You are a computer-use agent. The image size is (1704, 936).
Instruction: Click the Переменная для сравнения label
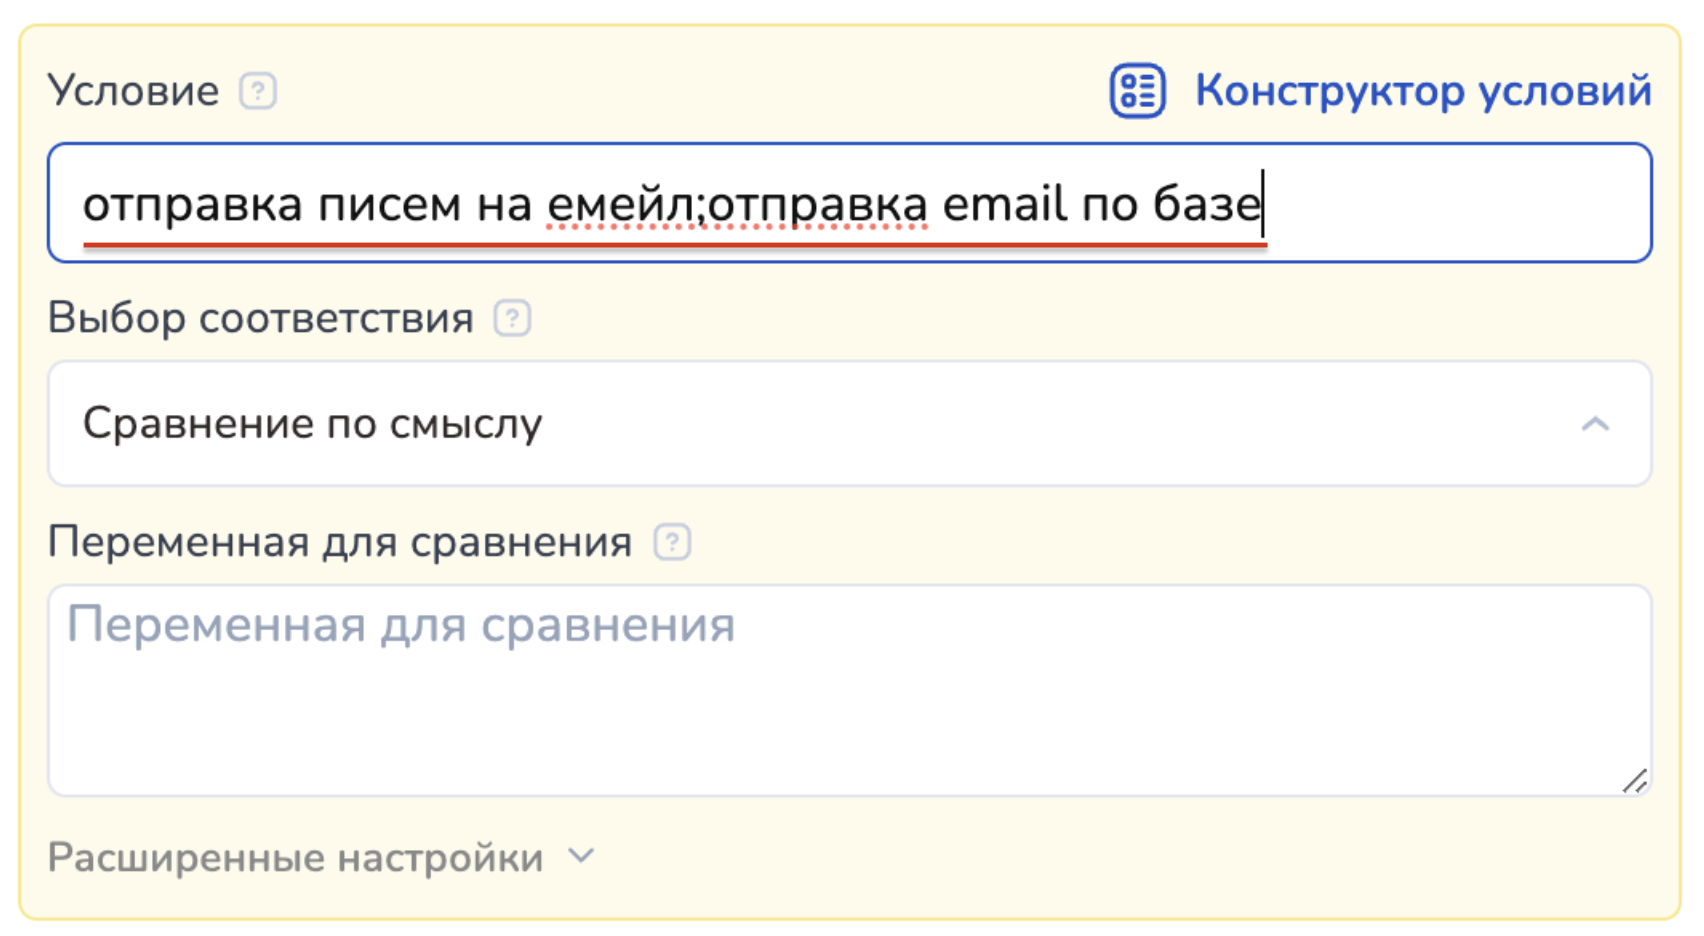coord(340,543)
